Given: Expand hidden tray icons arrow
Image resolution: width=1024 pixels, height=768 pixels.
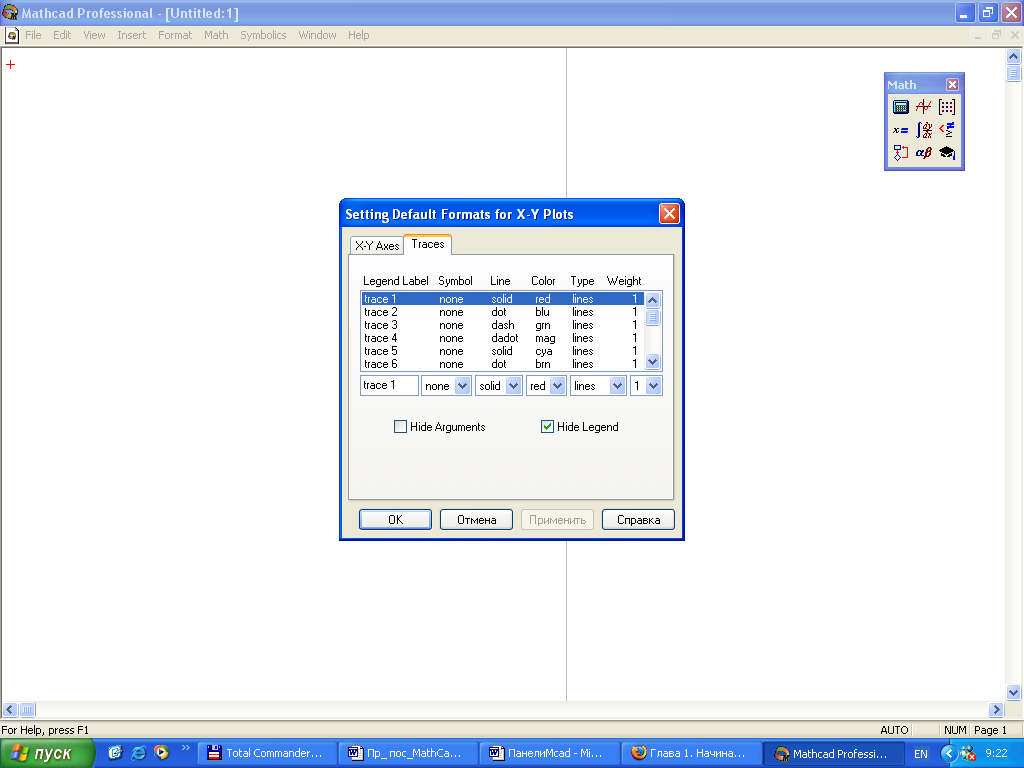Looking at the screenshot, I should tap(949, 754).
